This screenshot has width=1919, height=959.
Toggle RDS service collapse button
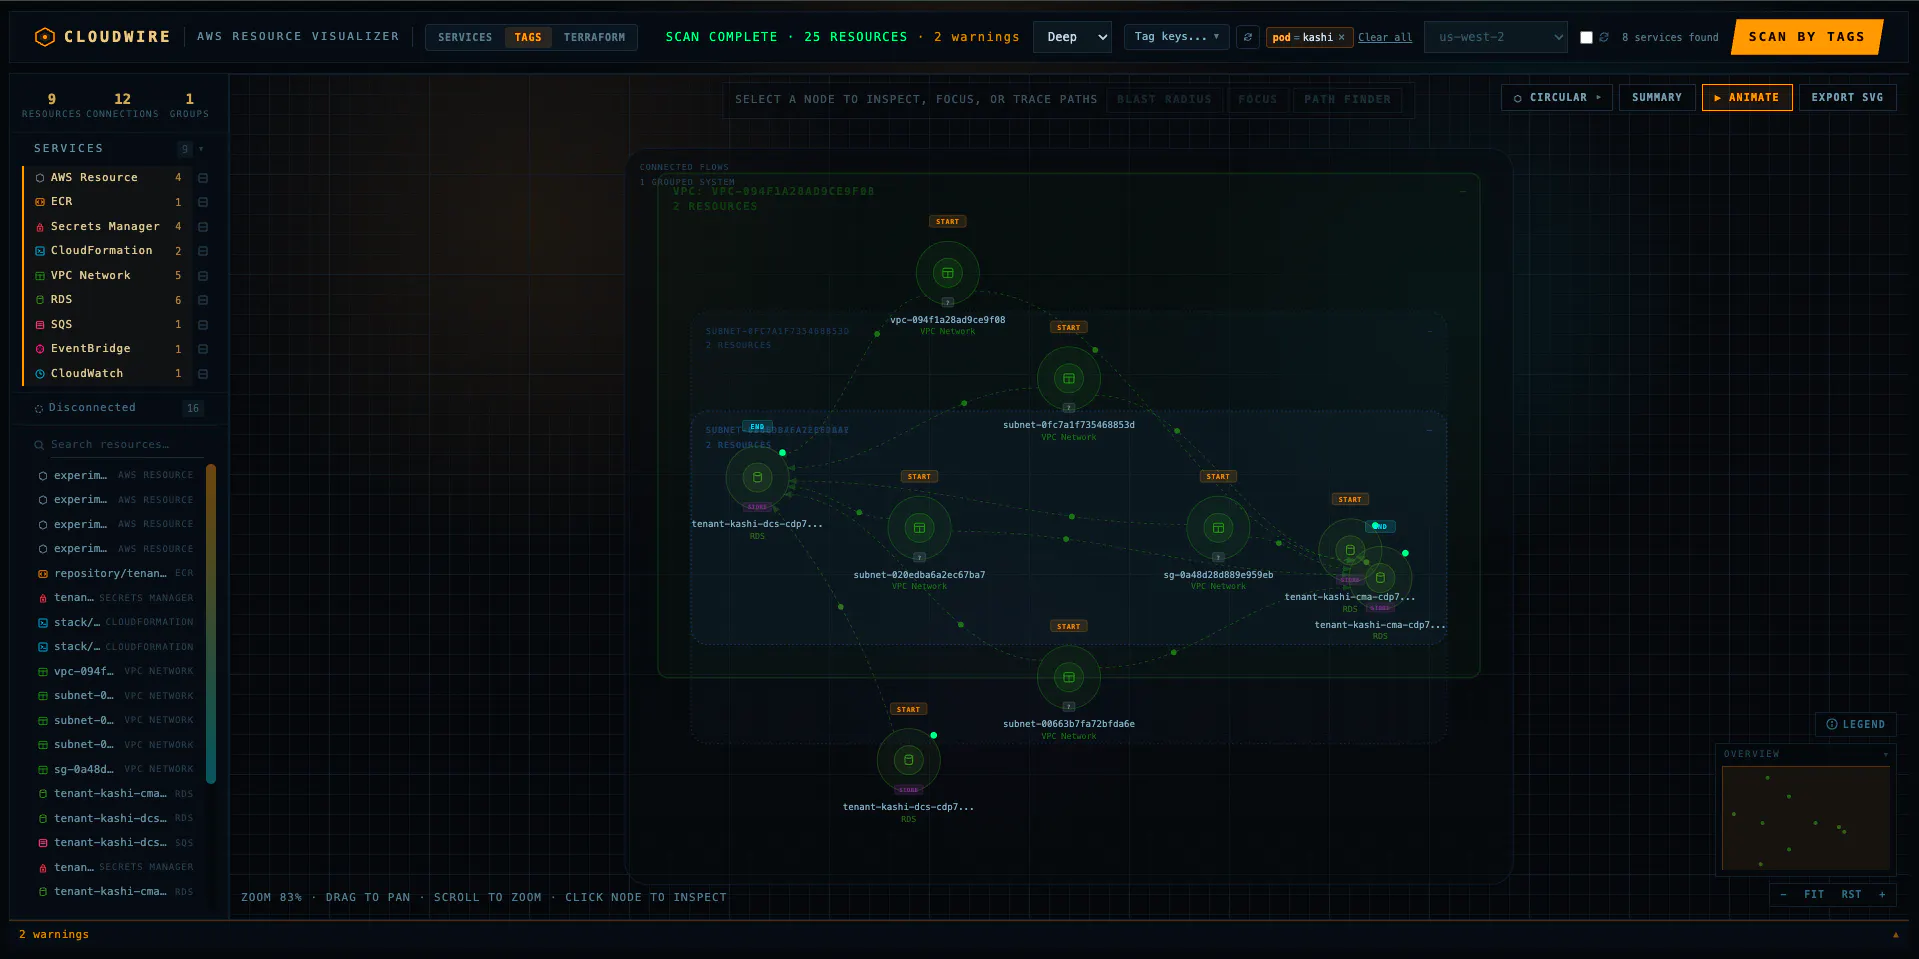tap(203, 300)
